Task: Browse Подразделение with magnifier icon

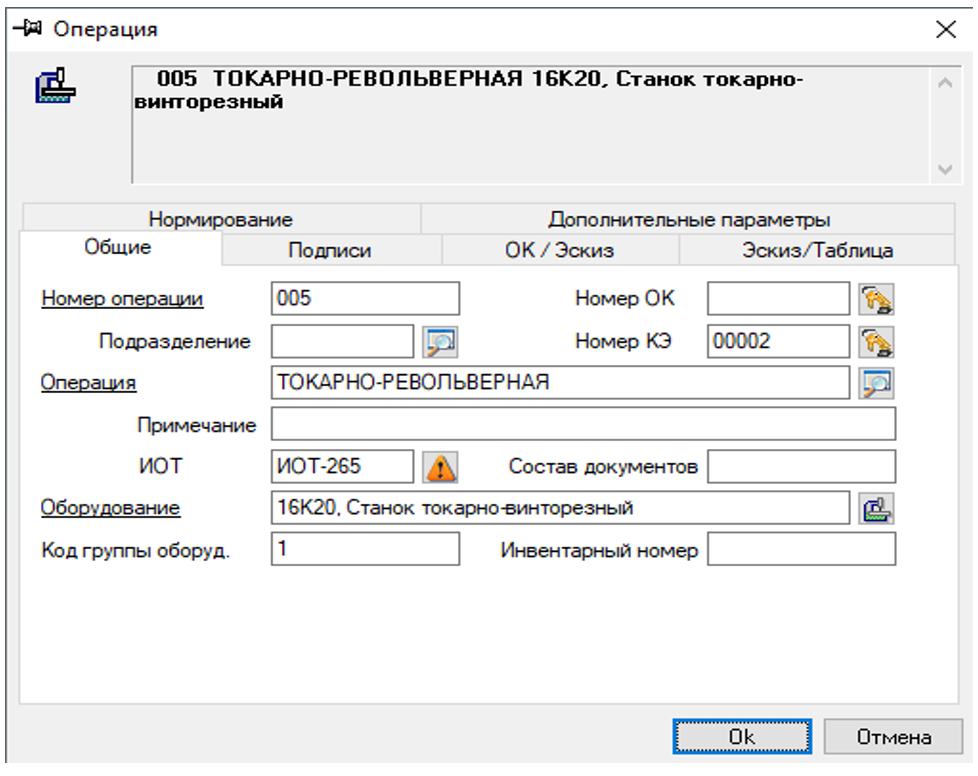Action: (436, 341)
